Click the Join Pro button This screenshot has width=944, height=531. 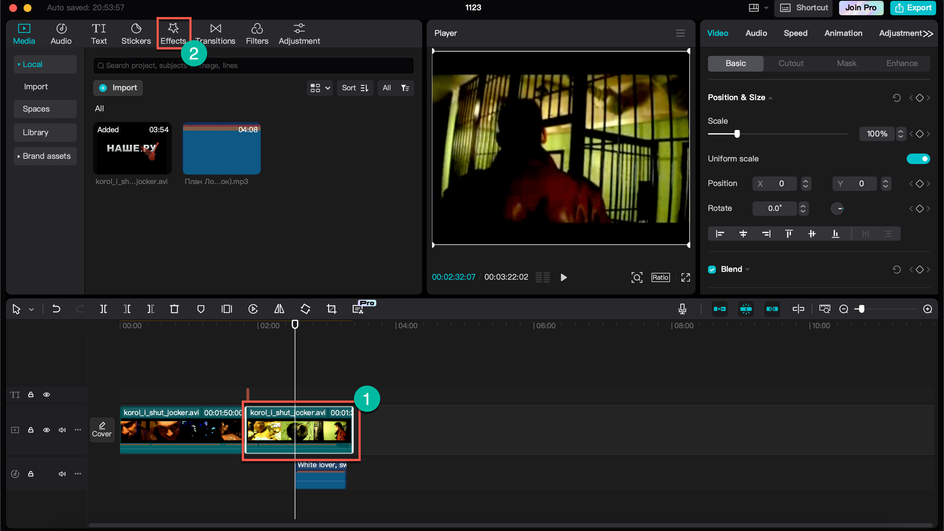pos(861,8)
